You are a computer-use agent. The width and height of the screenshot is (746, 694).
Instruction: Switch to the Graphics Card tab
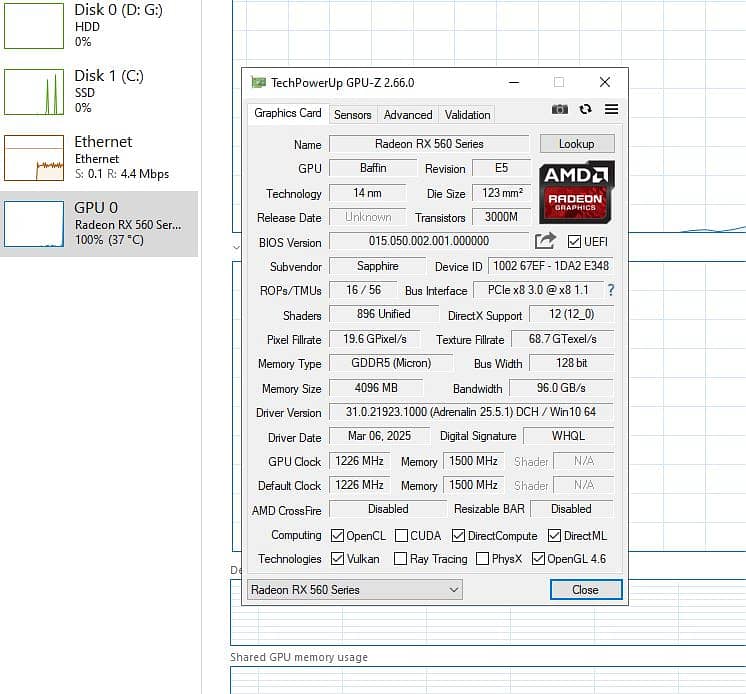(x=287, y=113)
